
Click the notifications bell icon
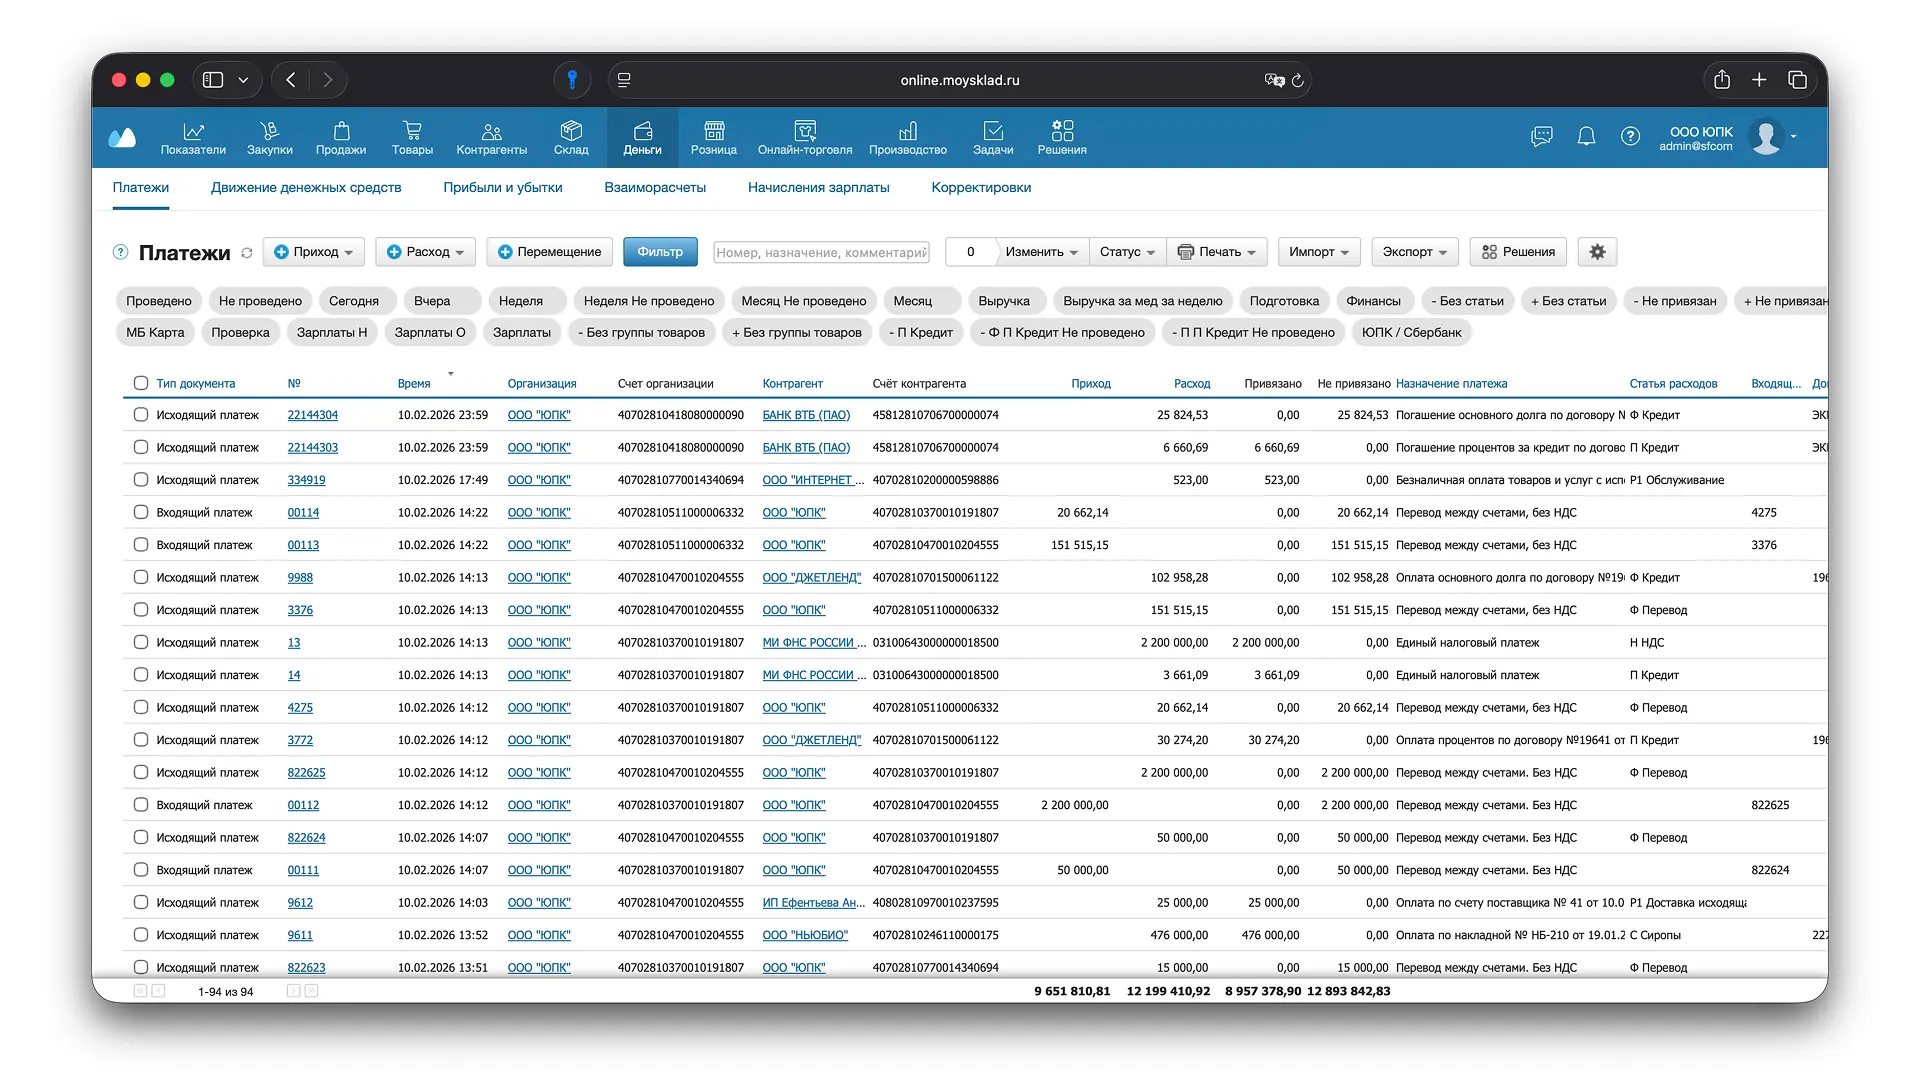tap(1586, 136)
